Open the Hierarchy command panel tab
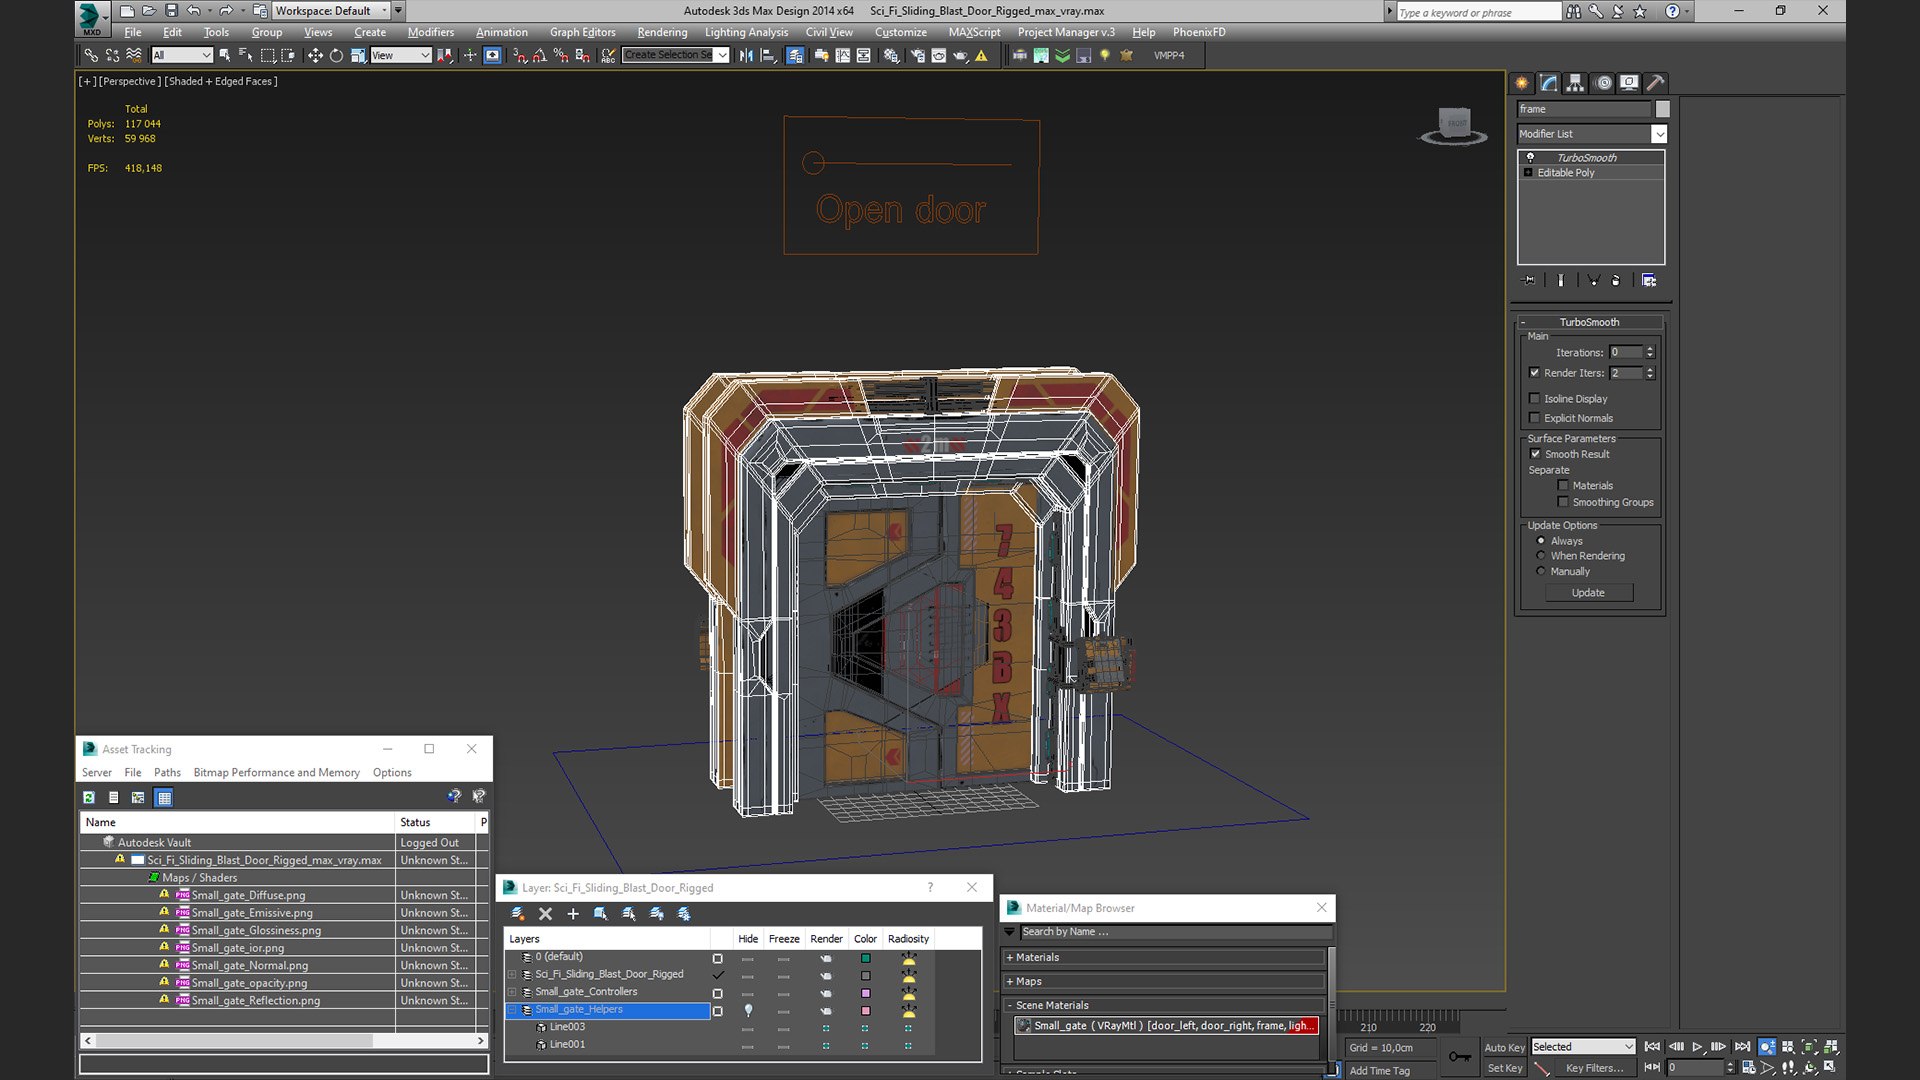This screenshot has width=1920, height=1080. point(1575,83)
